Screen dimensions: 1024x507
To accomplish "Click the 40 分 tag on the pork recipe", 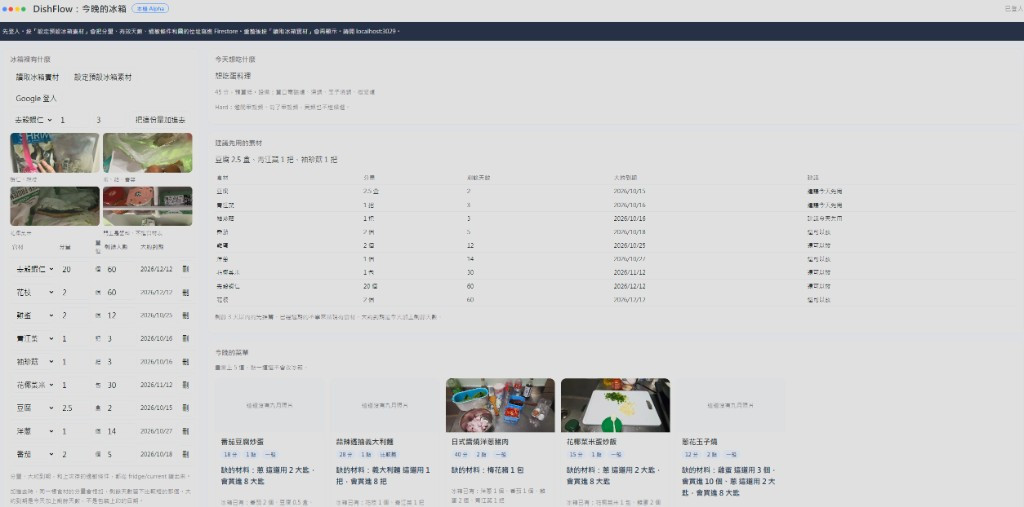I will [460, 454].
